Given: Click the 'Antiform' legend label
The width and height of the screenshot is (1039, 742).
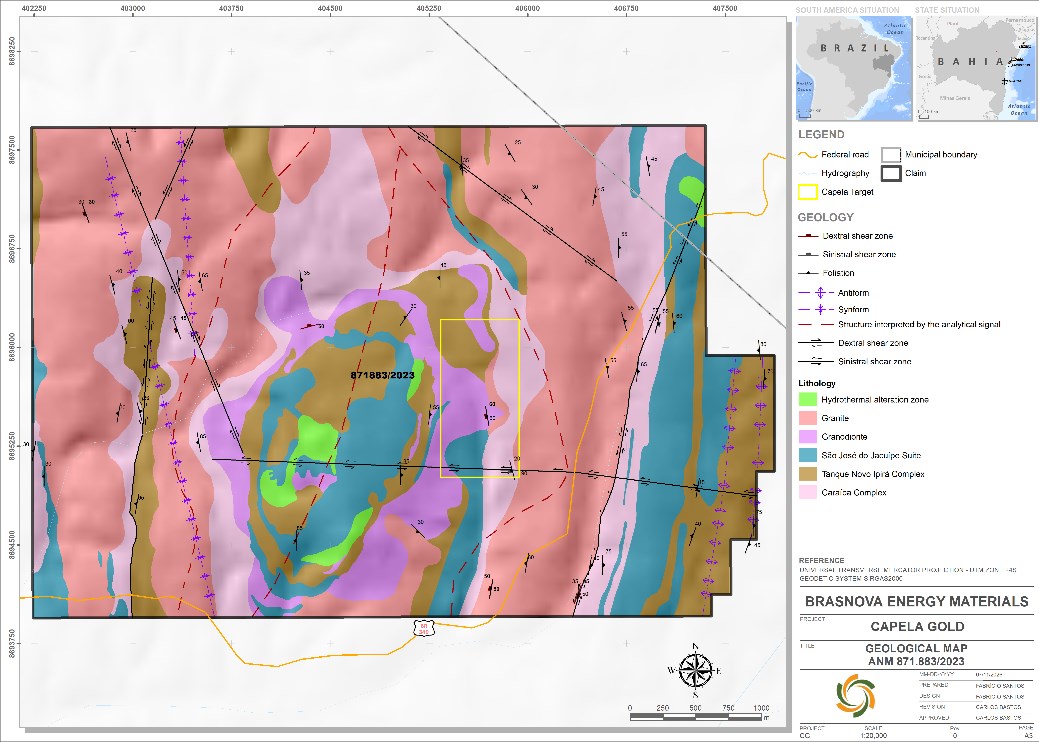Looking at the screenshot, I should (x=853, y=293).
